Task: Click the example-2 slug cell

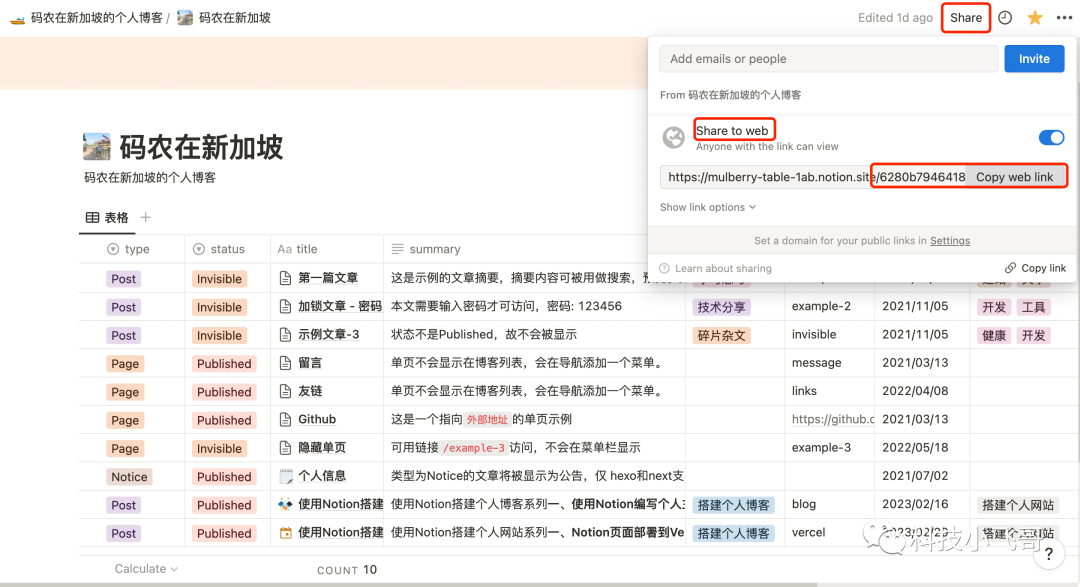Action: (821, 306)
